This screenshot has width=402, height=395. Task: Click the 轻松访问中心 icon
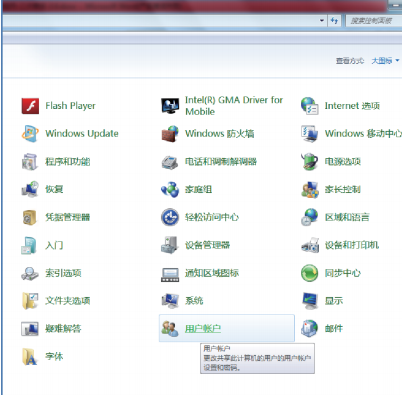(x=170, y=217)
